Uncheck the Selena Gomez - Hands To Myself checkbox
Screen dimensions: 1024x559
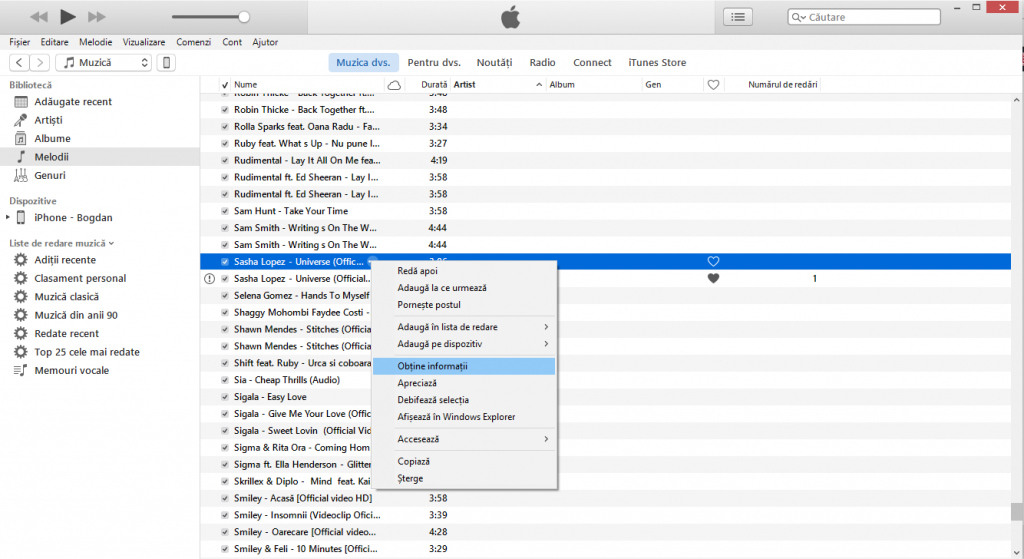[225, 296]
